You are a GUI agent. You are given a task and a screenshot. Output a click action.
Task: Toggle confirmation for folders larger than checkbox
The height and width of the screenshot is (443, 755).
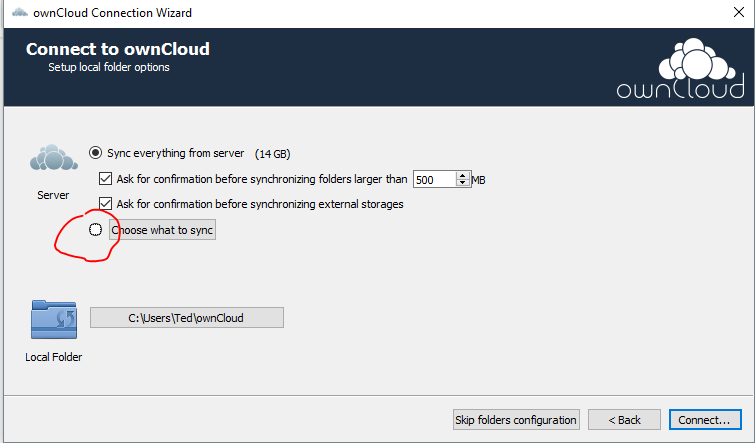[x=105, y=179]
